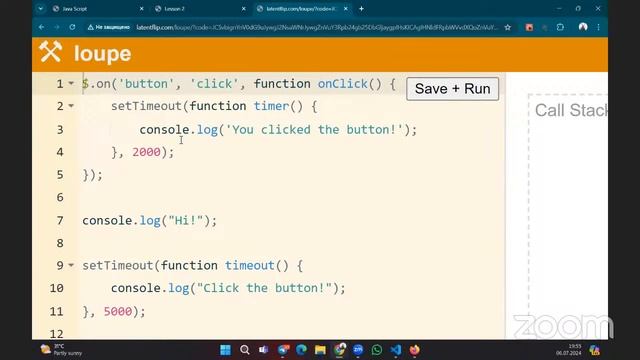640x360 pixels.
Task: Click the 'You clicked the button!' string
Action: tap(314, 130)
